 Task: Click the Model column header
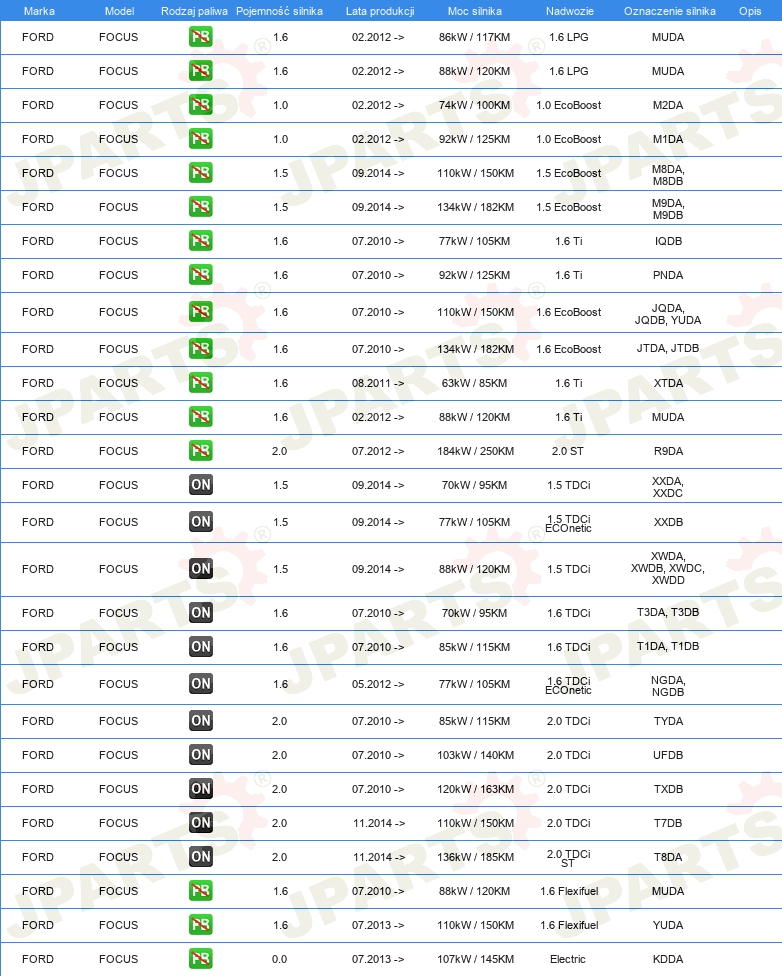tap(120, 11)
